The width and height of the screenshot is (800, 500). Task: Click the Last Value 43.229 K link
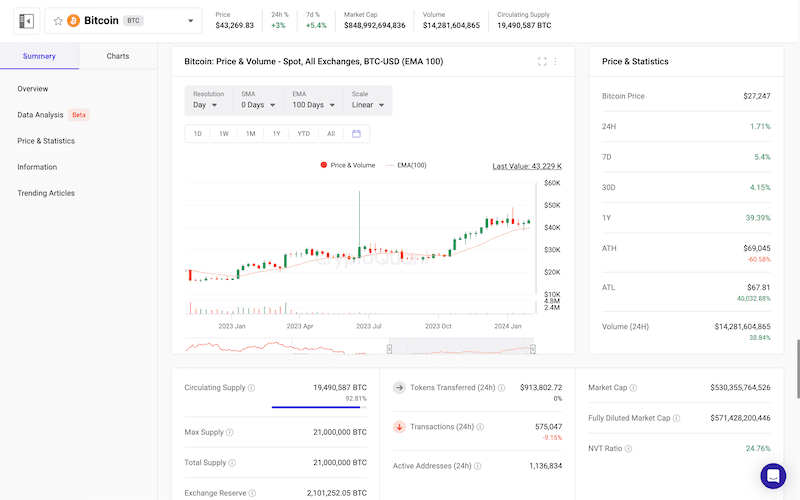527,166
